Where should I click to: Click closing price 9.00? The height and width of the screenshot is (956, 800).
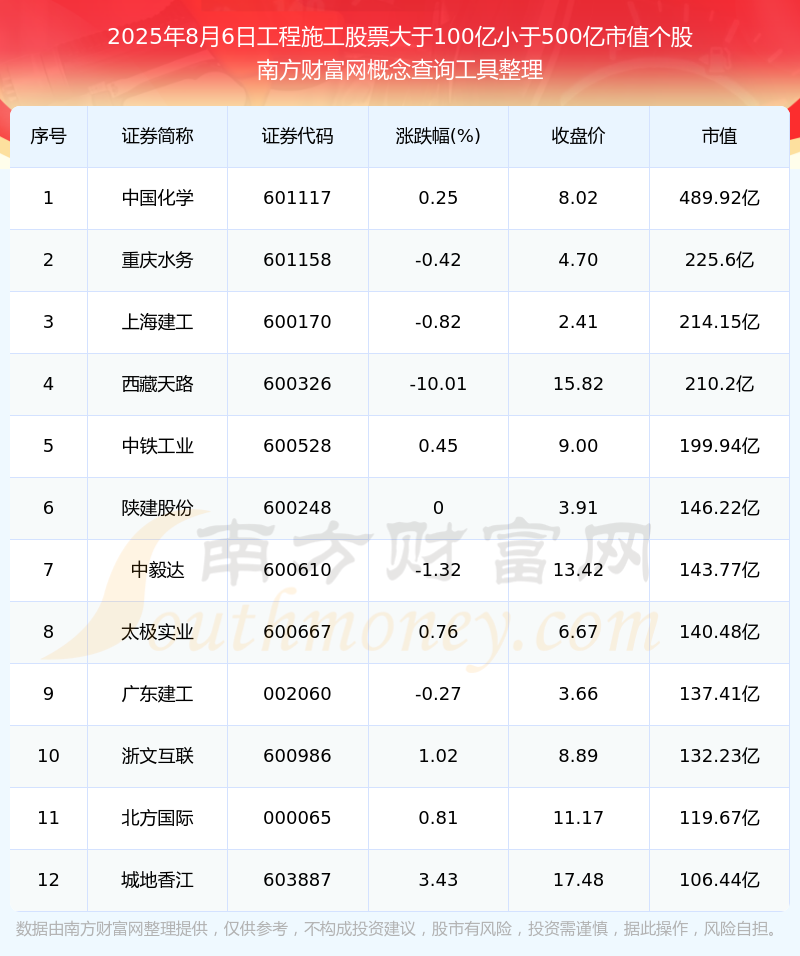(578, 446)
